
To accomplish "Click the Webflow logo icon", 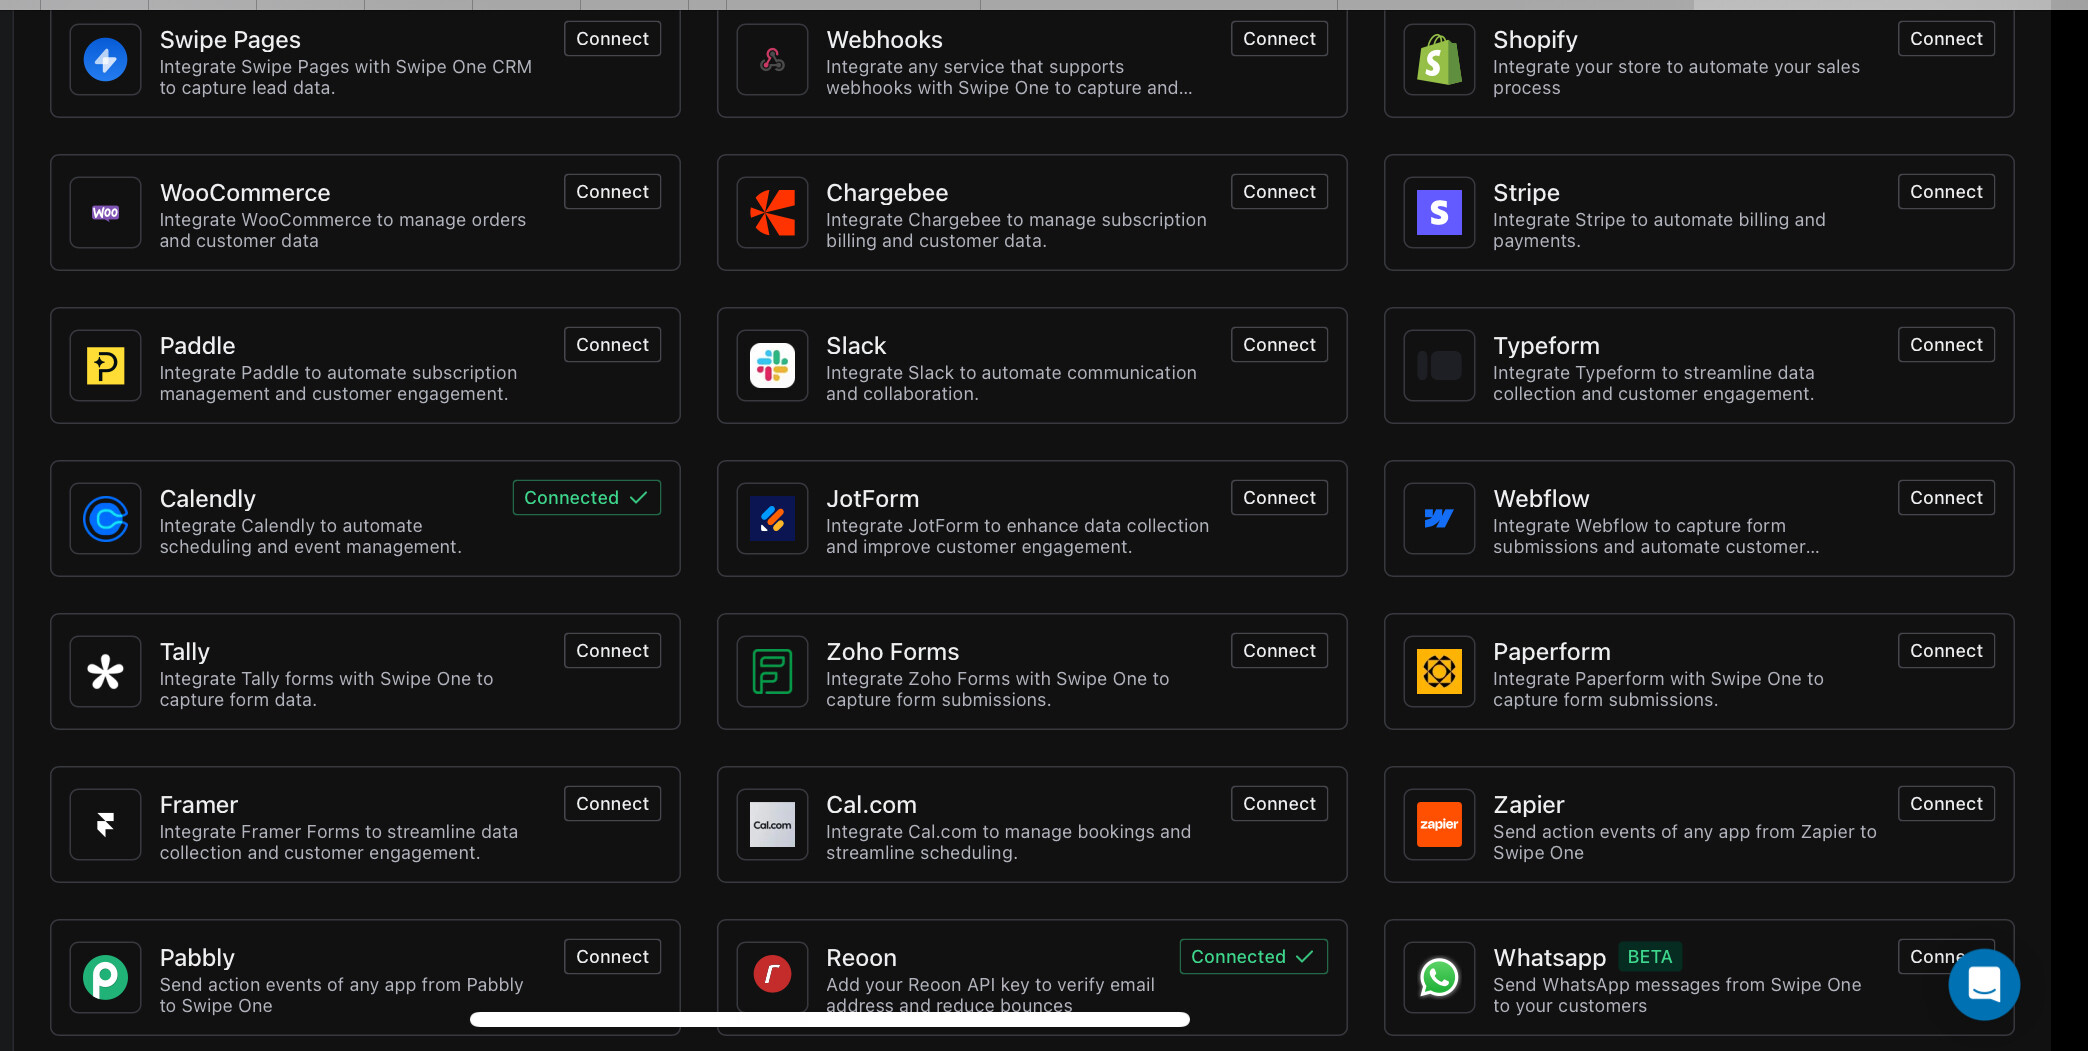I will 1439,519.
